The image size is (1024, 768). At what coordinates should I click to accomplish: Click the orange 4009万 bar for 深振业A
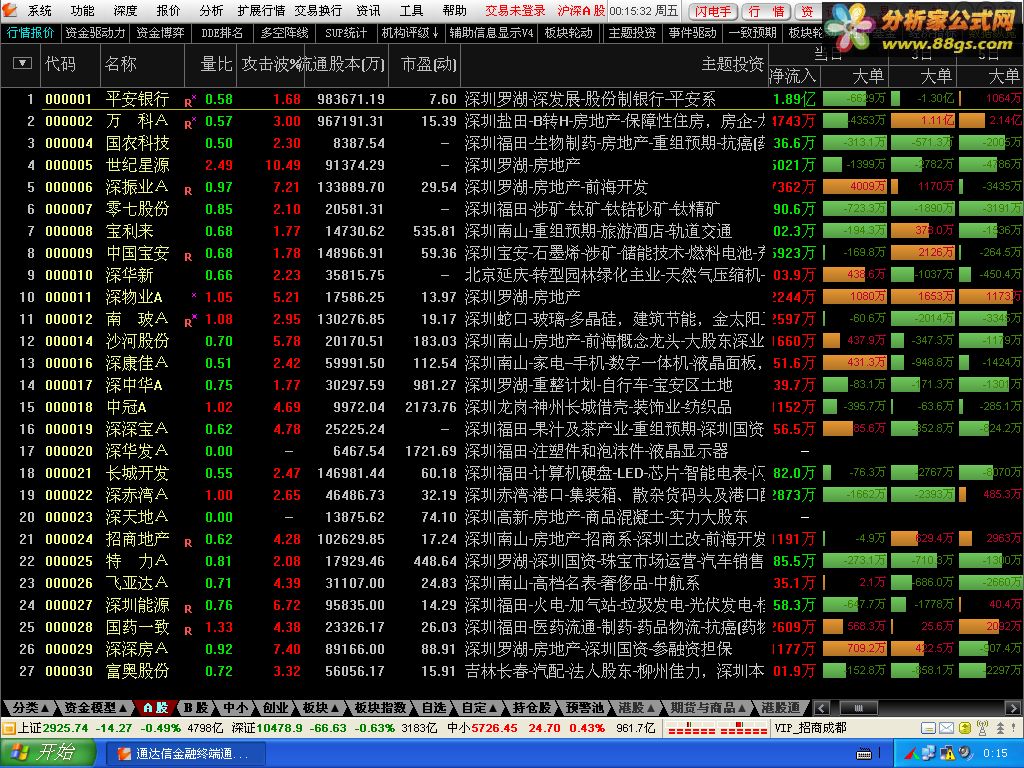pyautogui.click(x=856, y=186)
